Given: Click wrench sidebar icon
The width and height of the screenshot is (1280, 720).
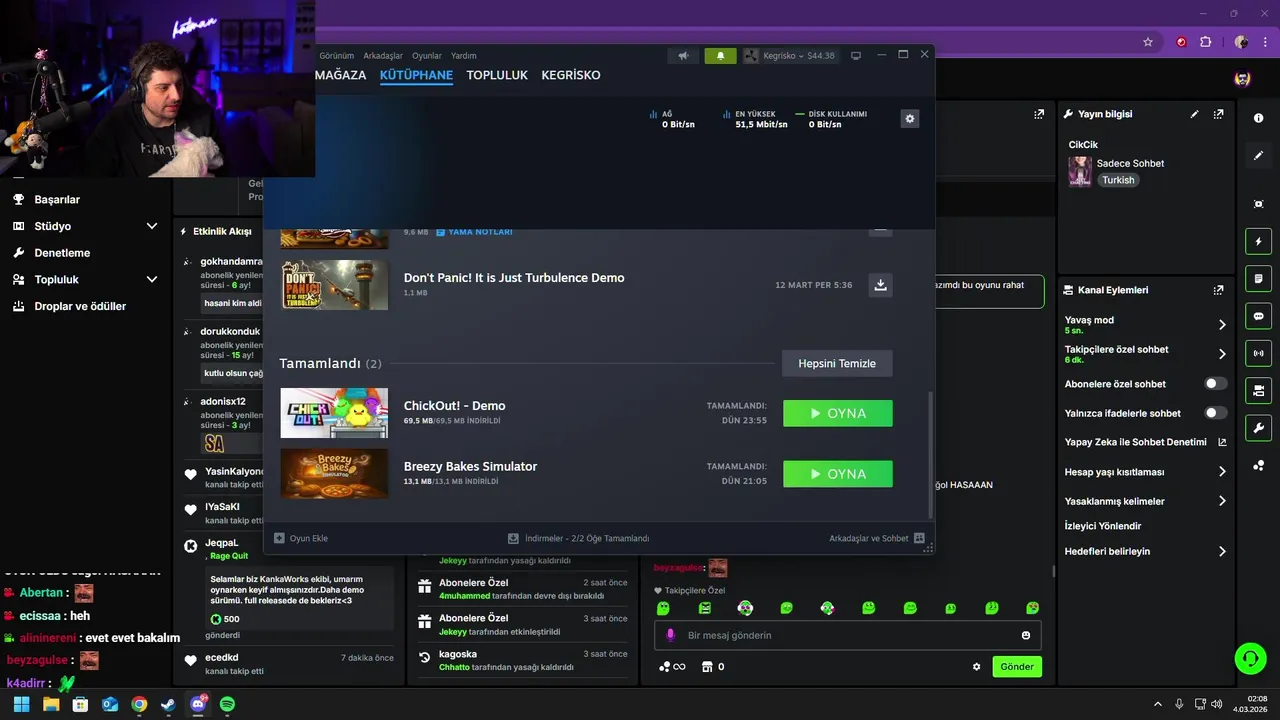Looking at the screenshot, I should (x=1258, y=428).
